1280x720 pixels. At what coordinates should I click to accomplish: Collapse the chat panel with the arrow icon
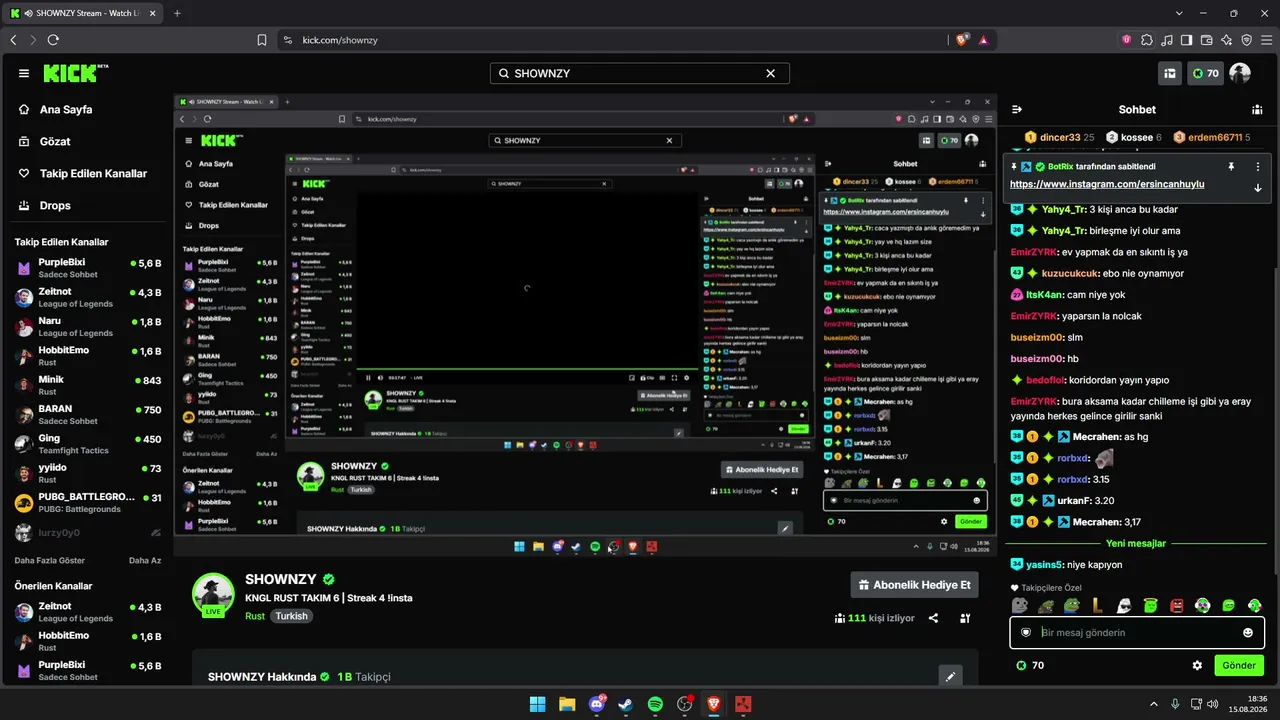pos(1017,109)
